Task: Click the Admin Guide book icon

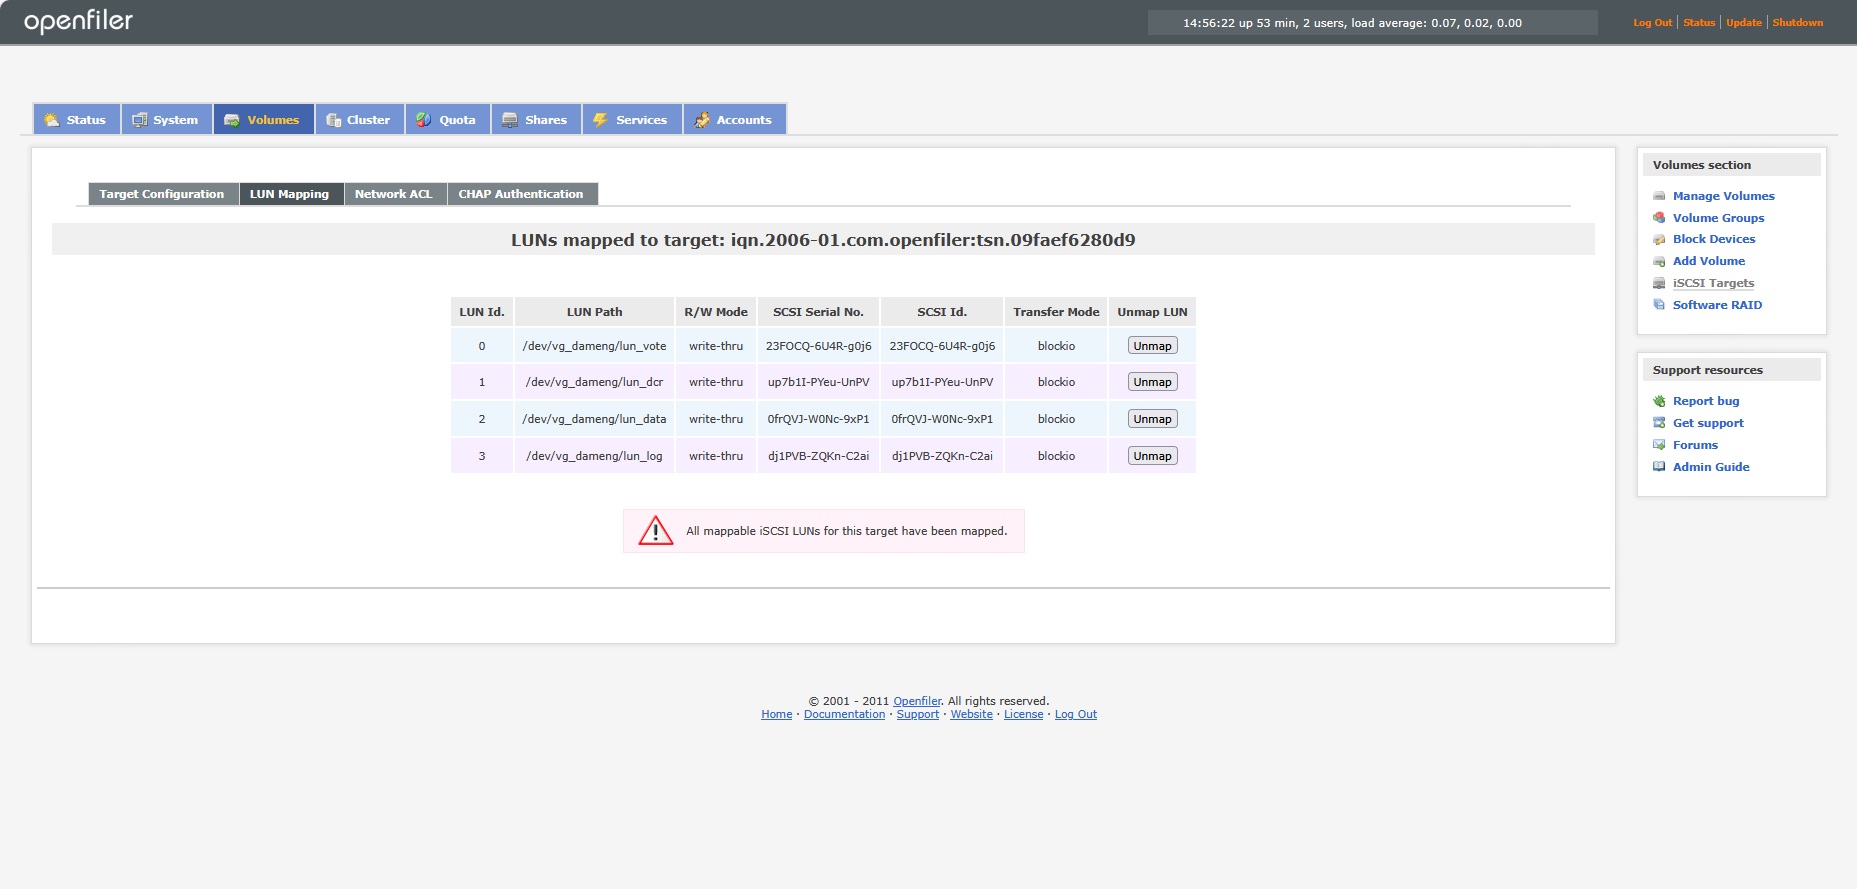Action: [1659, 467]
